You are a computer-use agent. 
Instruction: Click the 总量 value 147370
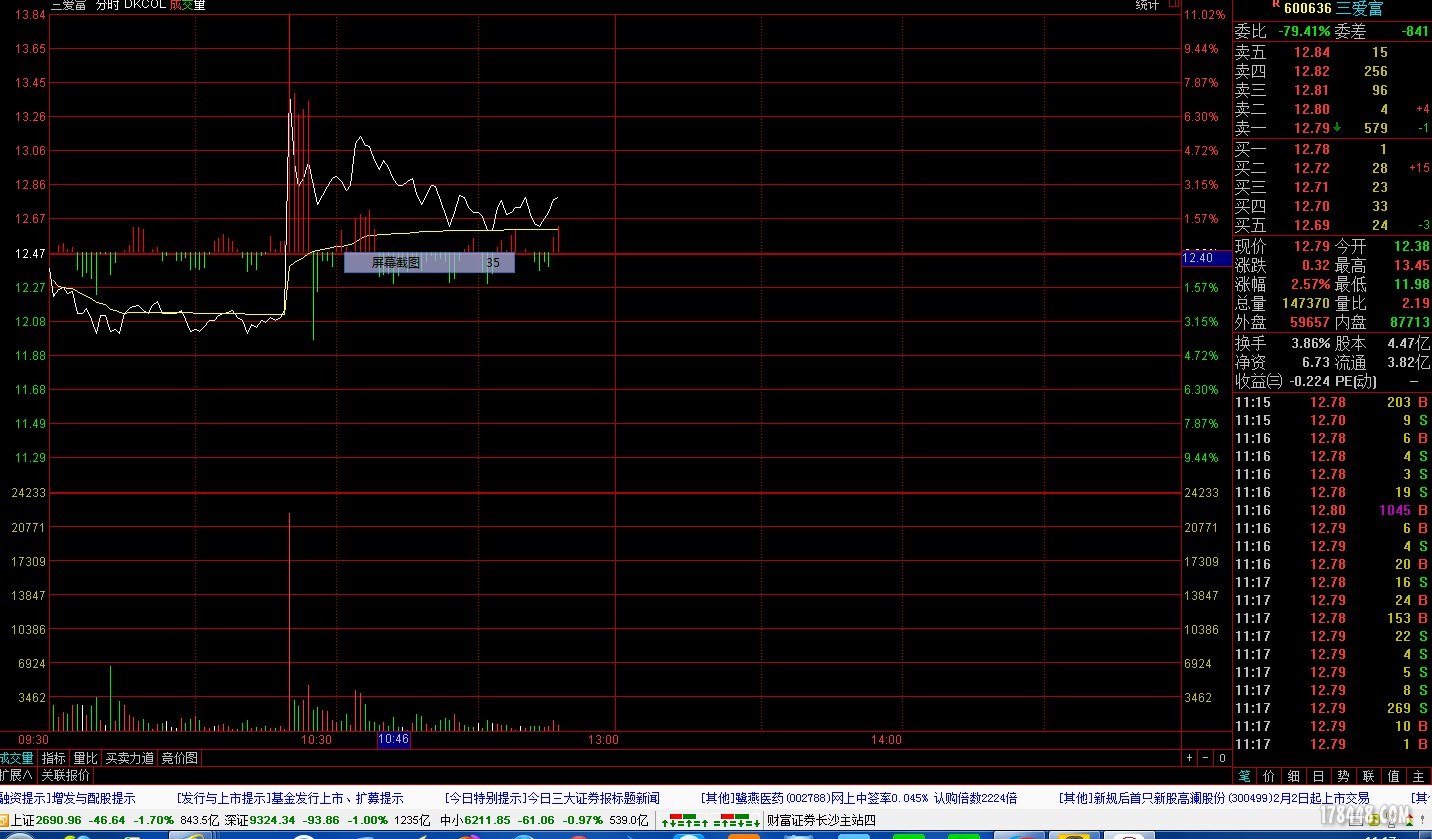(1308, 303)
